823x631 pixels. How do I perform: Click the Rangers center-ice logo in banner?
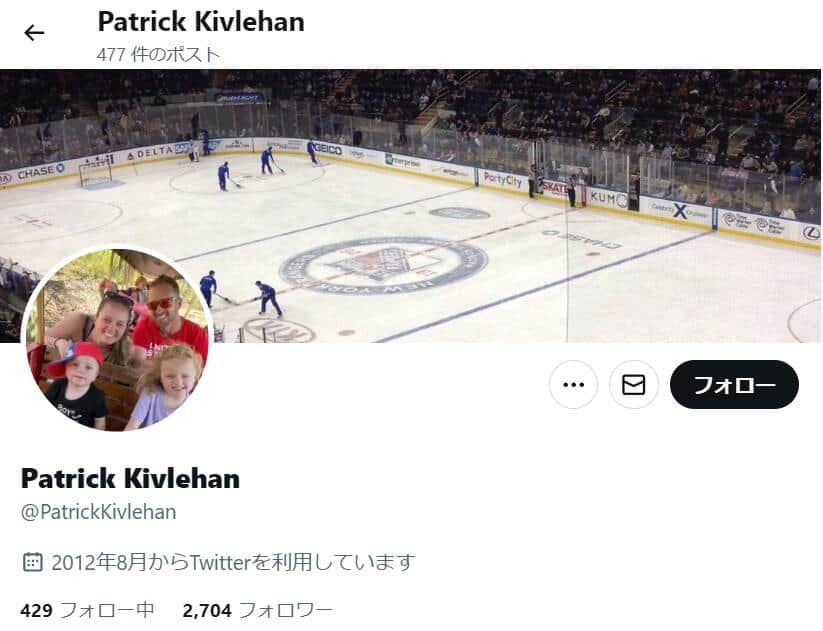pos(384,266)
